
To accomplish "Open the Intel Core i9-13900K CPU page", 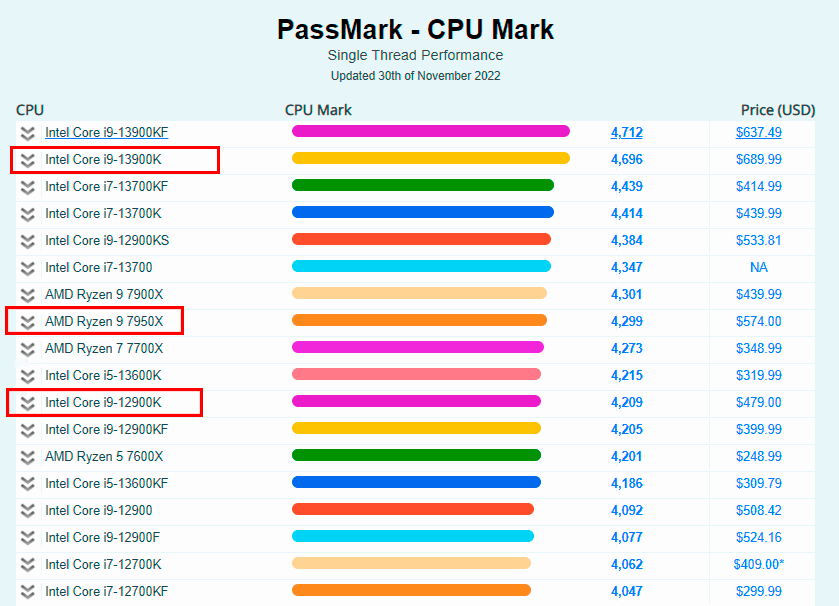I will (x=104, y=158).
